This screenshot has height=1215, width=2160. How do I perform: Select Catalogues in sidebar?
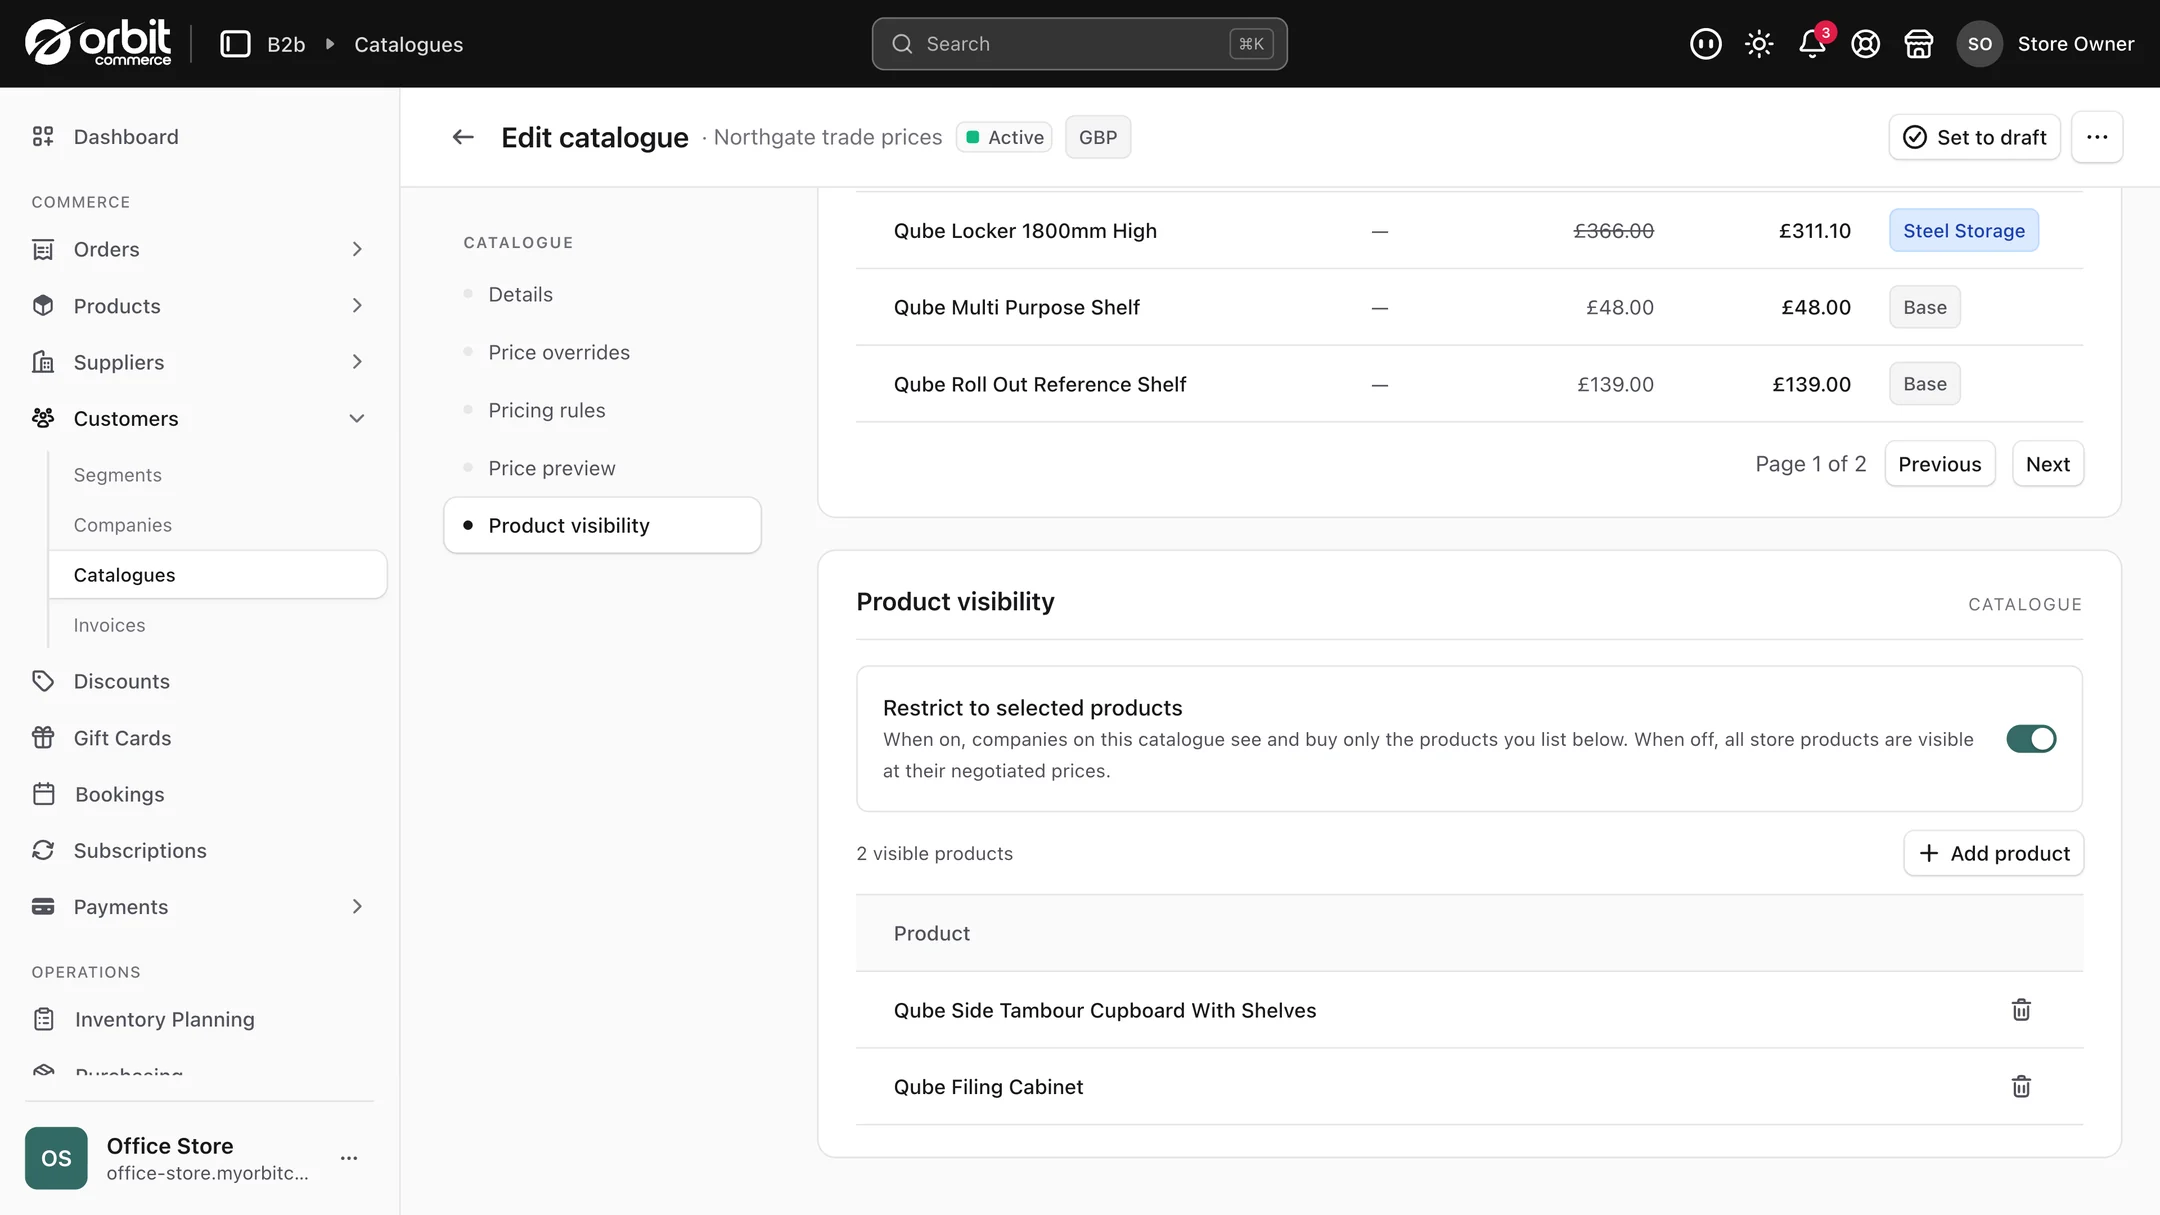click(x=218, y=575)
